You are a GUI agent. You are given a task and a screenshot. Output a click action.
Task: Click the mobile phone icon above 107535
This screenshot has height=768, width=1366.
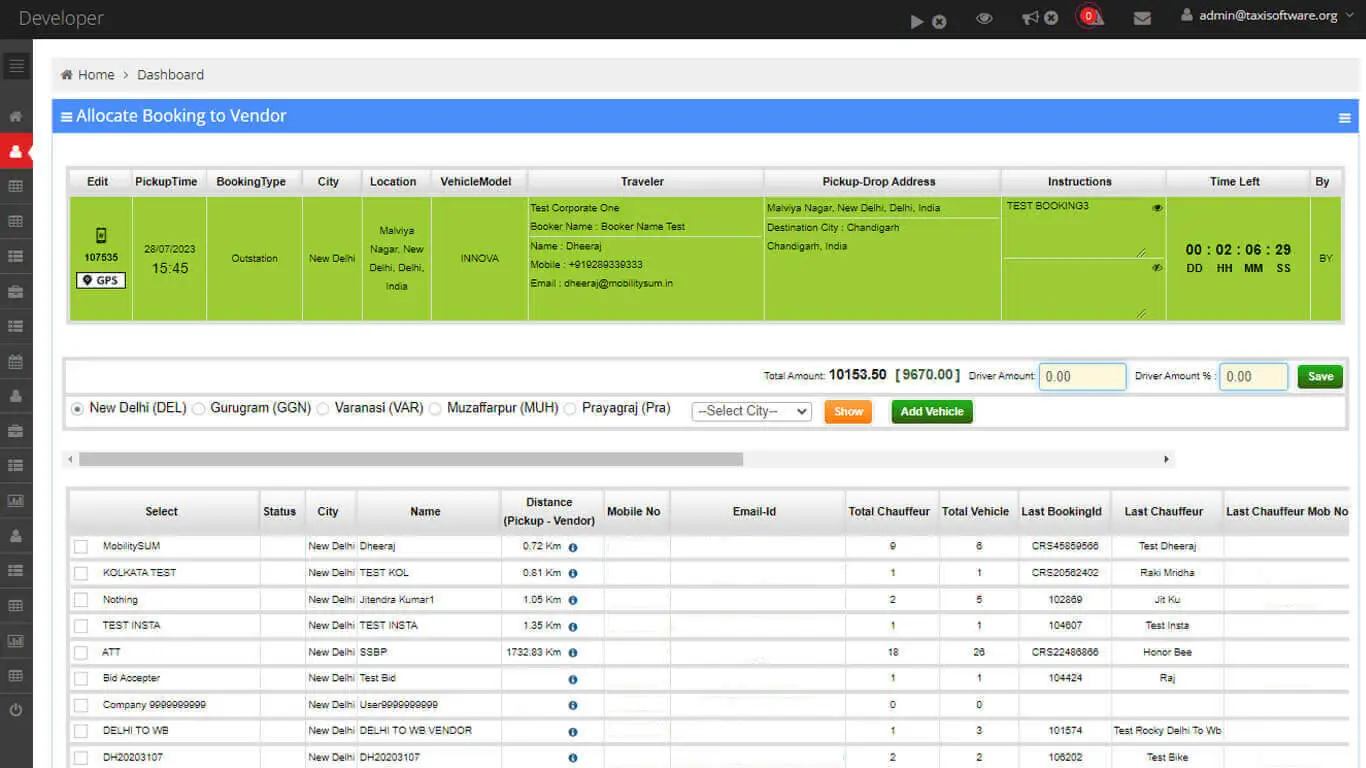coord(101,236)
